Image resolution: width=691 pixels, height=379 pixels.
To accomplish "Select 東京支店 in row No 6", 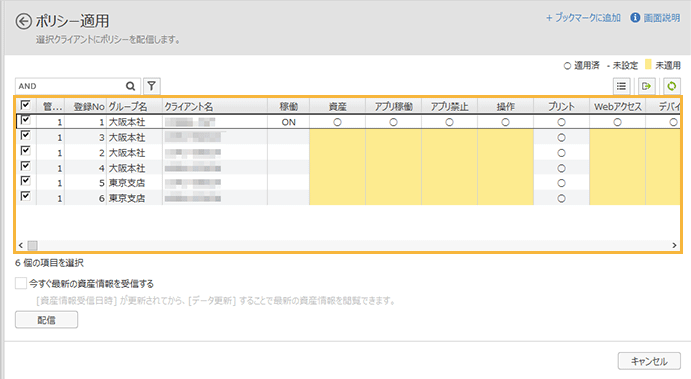I will [x=127, y=198].
